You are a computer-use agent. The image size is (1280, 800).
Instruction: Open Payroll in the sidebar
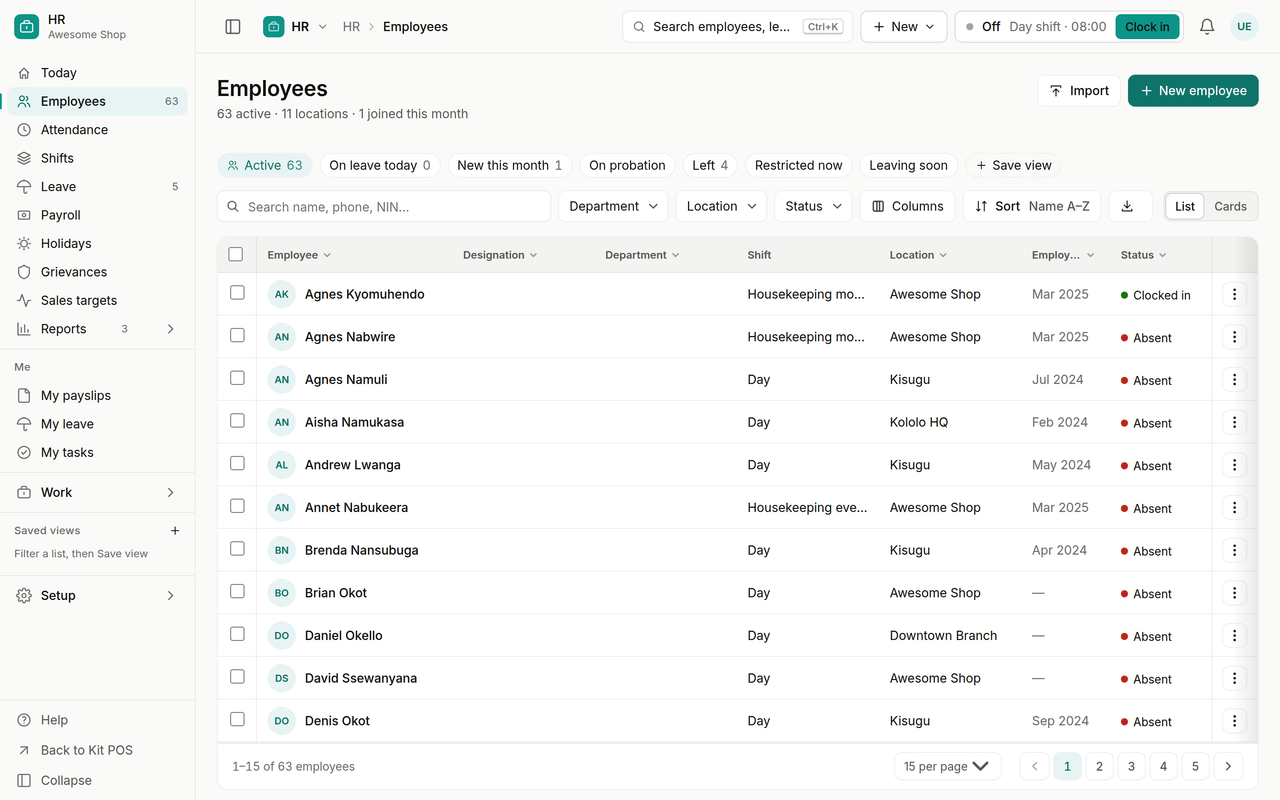98,215
